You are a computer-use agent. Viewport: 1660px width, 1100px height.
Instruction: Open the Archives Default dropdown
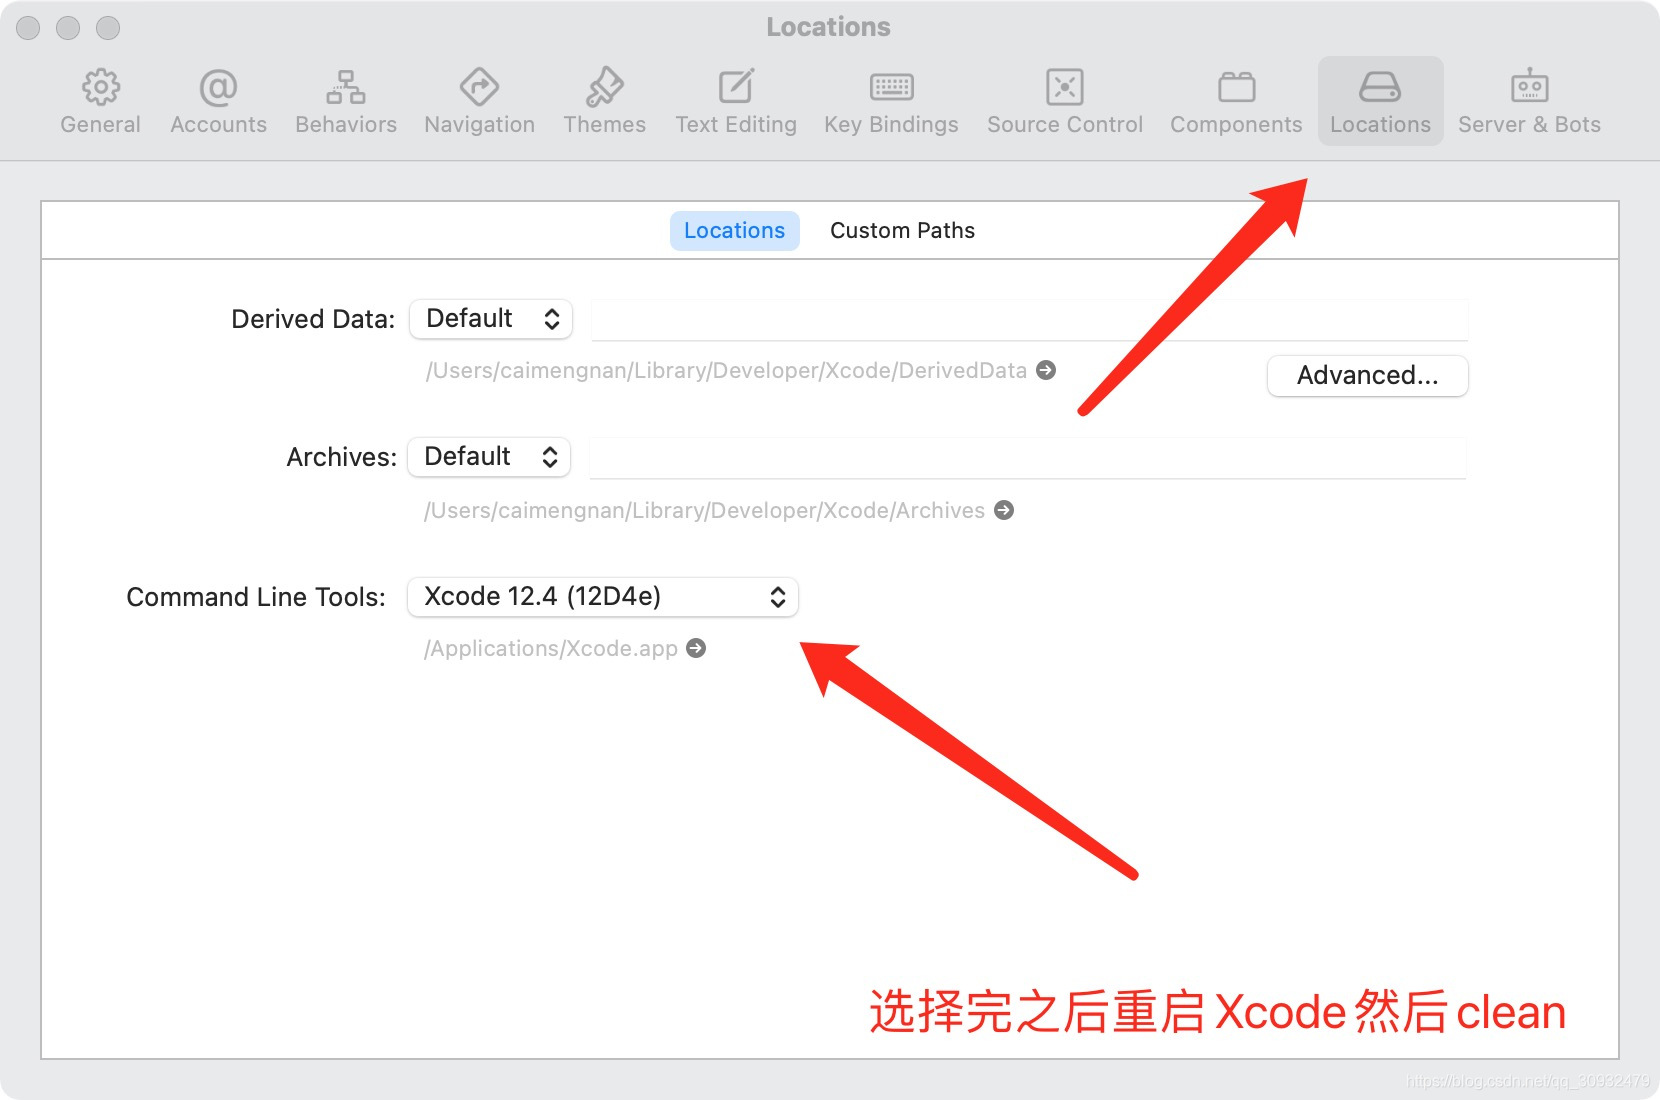[489, 457]
